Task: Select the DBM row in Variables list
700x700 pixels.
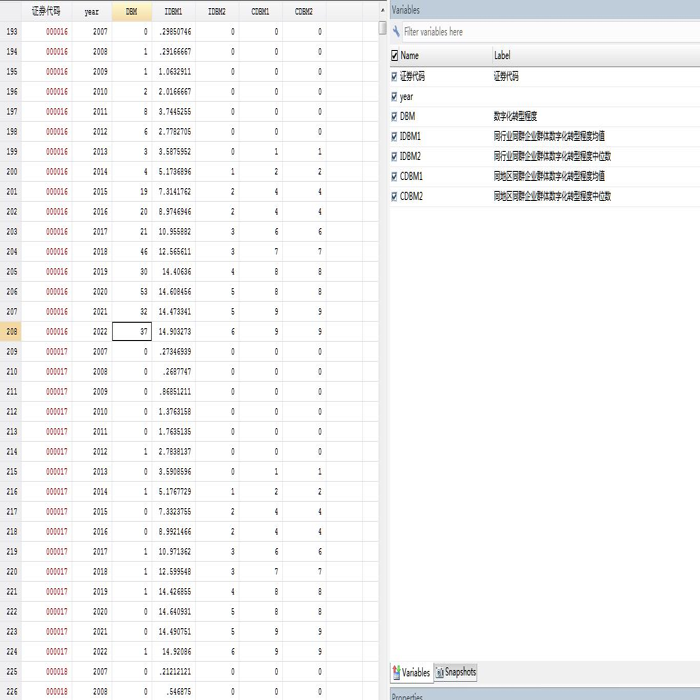Action: click(545, 117)
